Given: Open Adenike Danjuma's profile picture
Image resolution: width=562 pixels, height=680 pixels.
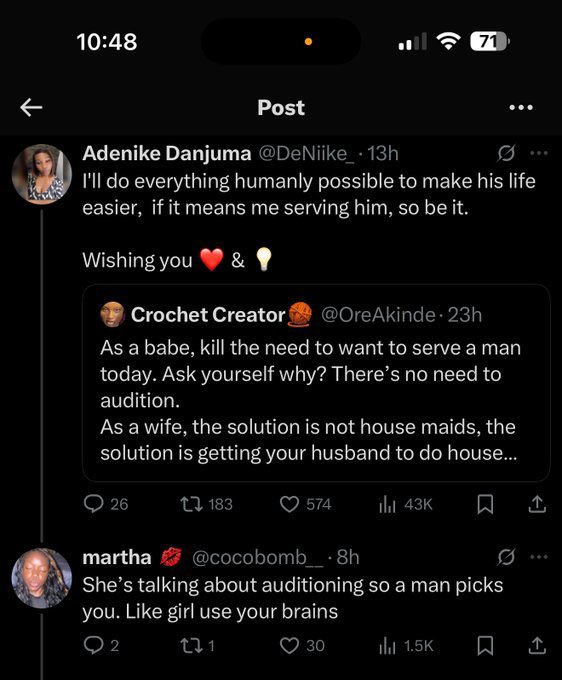Looking at the screenshot, I should pos(42,174).
